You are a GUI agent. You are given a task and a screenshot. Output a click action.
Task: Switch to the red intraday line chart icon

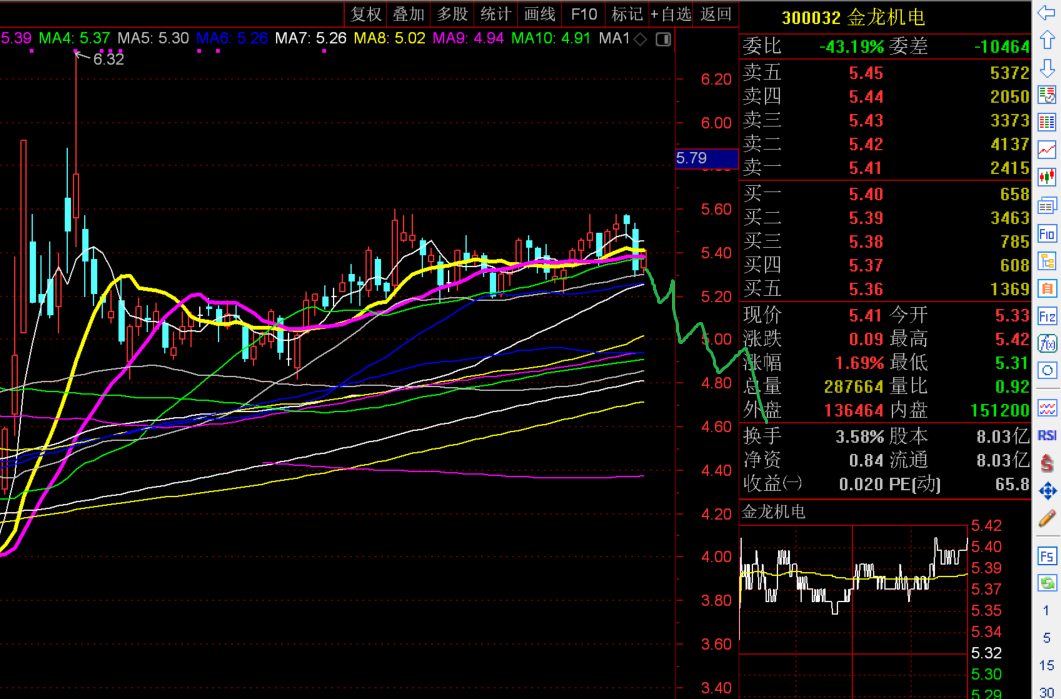pos(1047,150)
